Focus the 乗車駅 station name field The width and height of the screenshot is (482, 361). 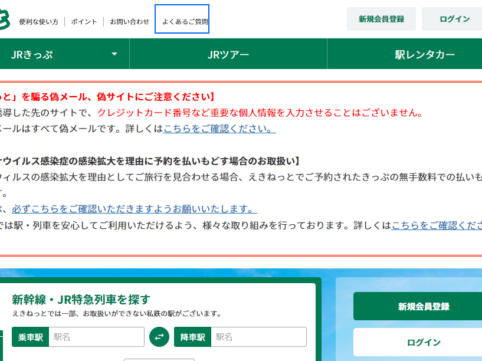[x=97, y=337]
